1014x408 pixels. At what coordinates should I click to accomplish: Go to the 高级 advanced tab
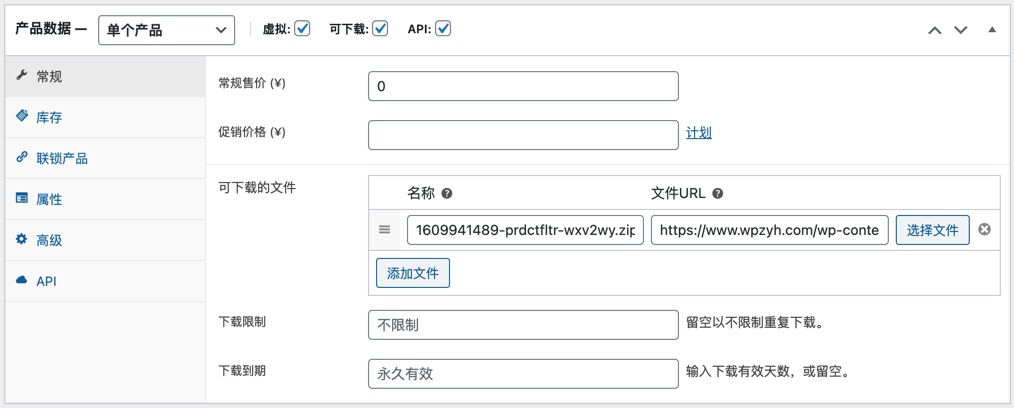pos(105,241)
